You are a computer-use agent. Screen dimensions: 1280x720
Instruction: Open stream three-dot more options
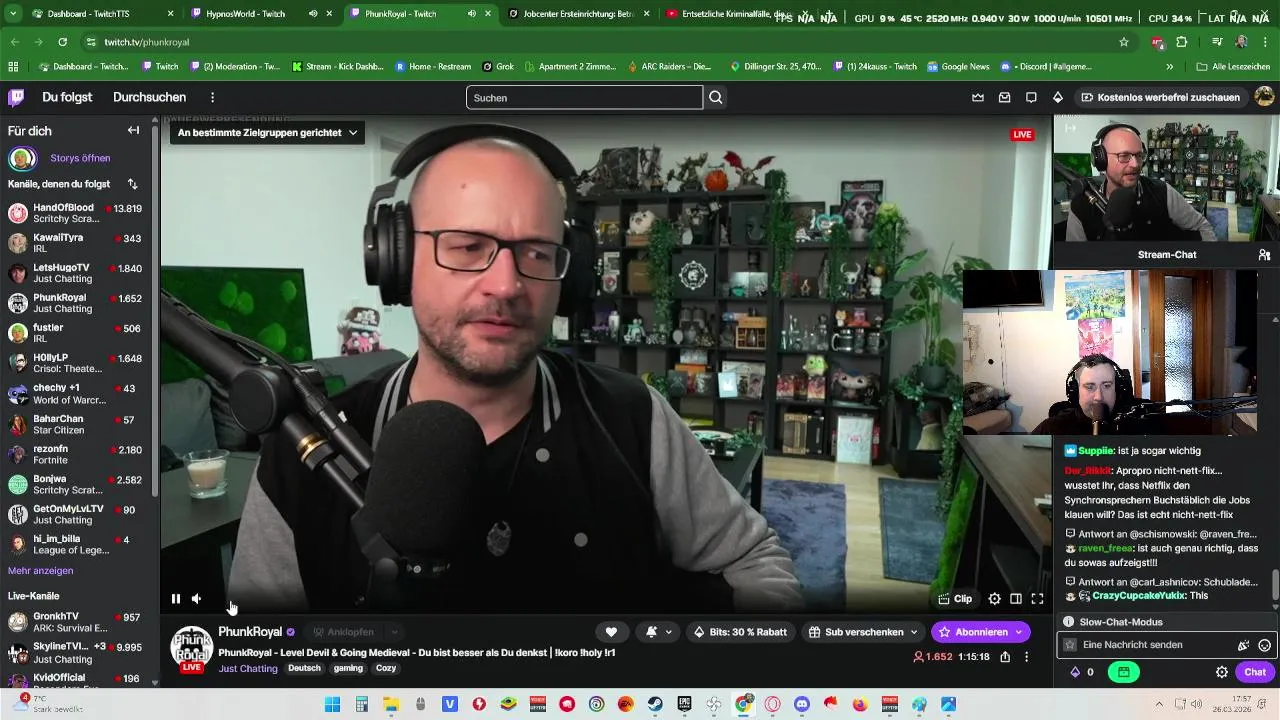1026,657
